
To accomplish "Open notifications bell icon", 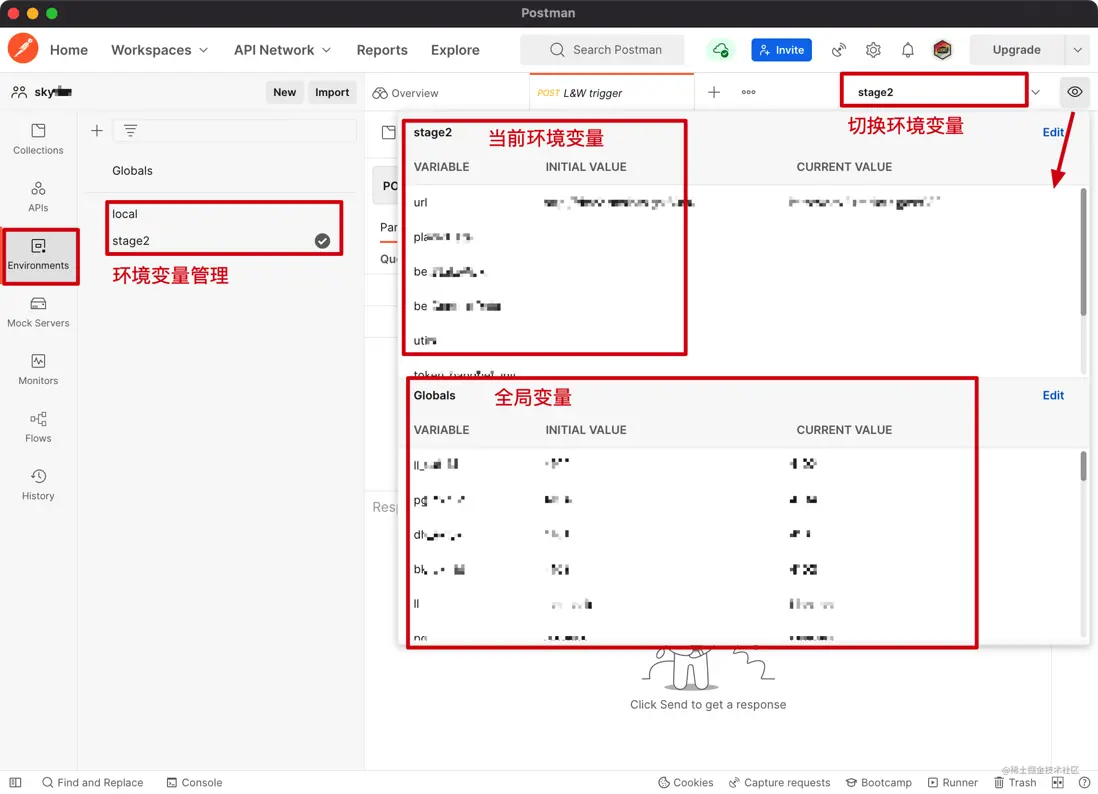I will tap(908, 50).
